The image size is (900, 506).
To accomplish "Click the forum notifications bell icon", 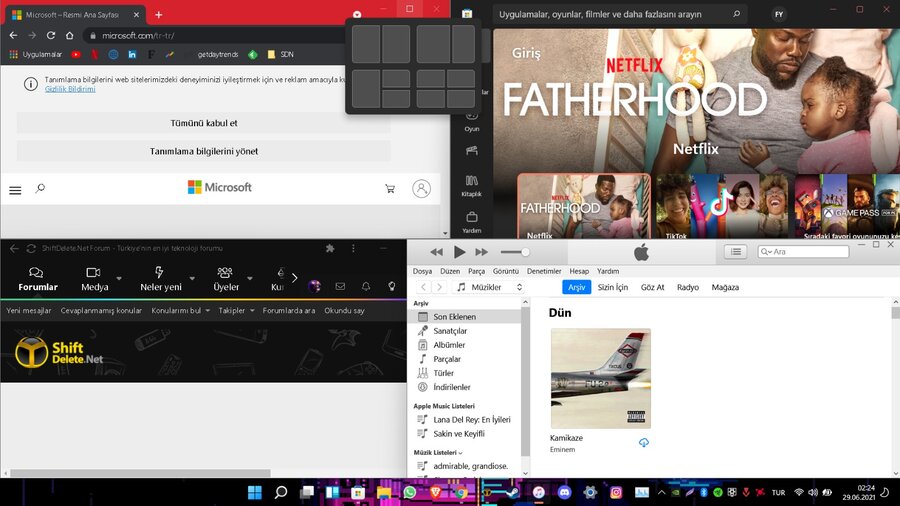I will [366, 287].
